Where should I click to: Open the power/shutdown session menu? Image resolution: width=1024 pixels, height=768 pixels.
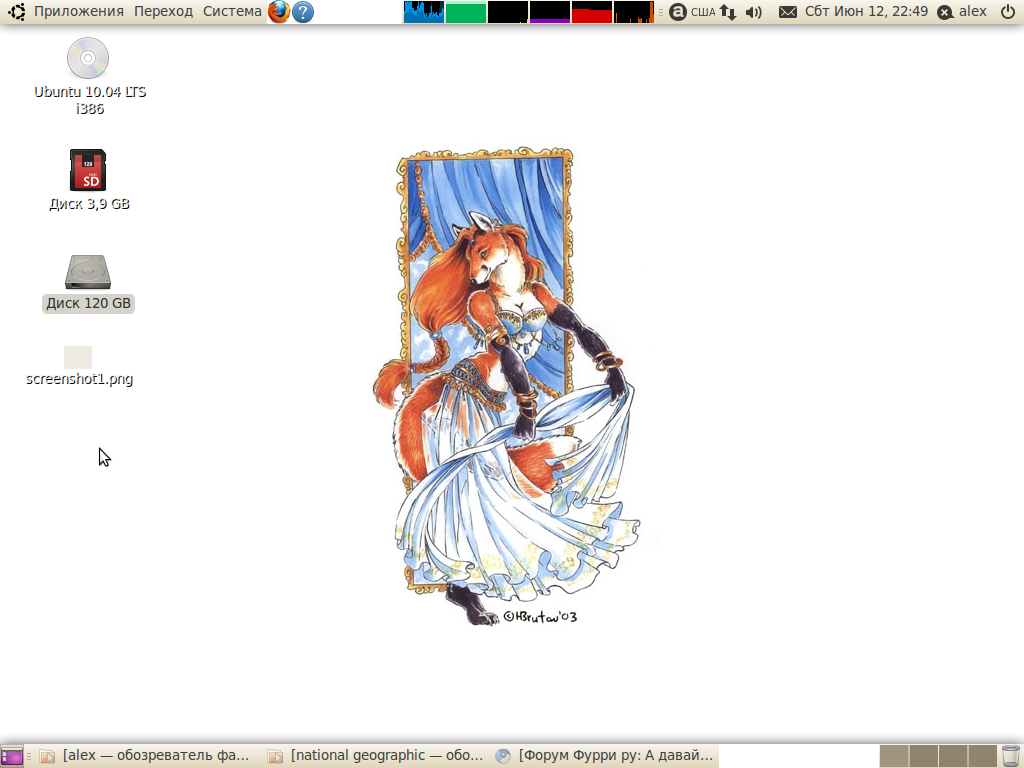coord(1007,12)
